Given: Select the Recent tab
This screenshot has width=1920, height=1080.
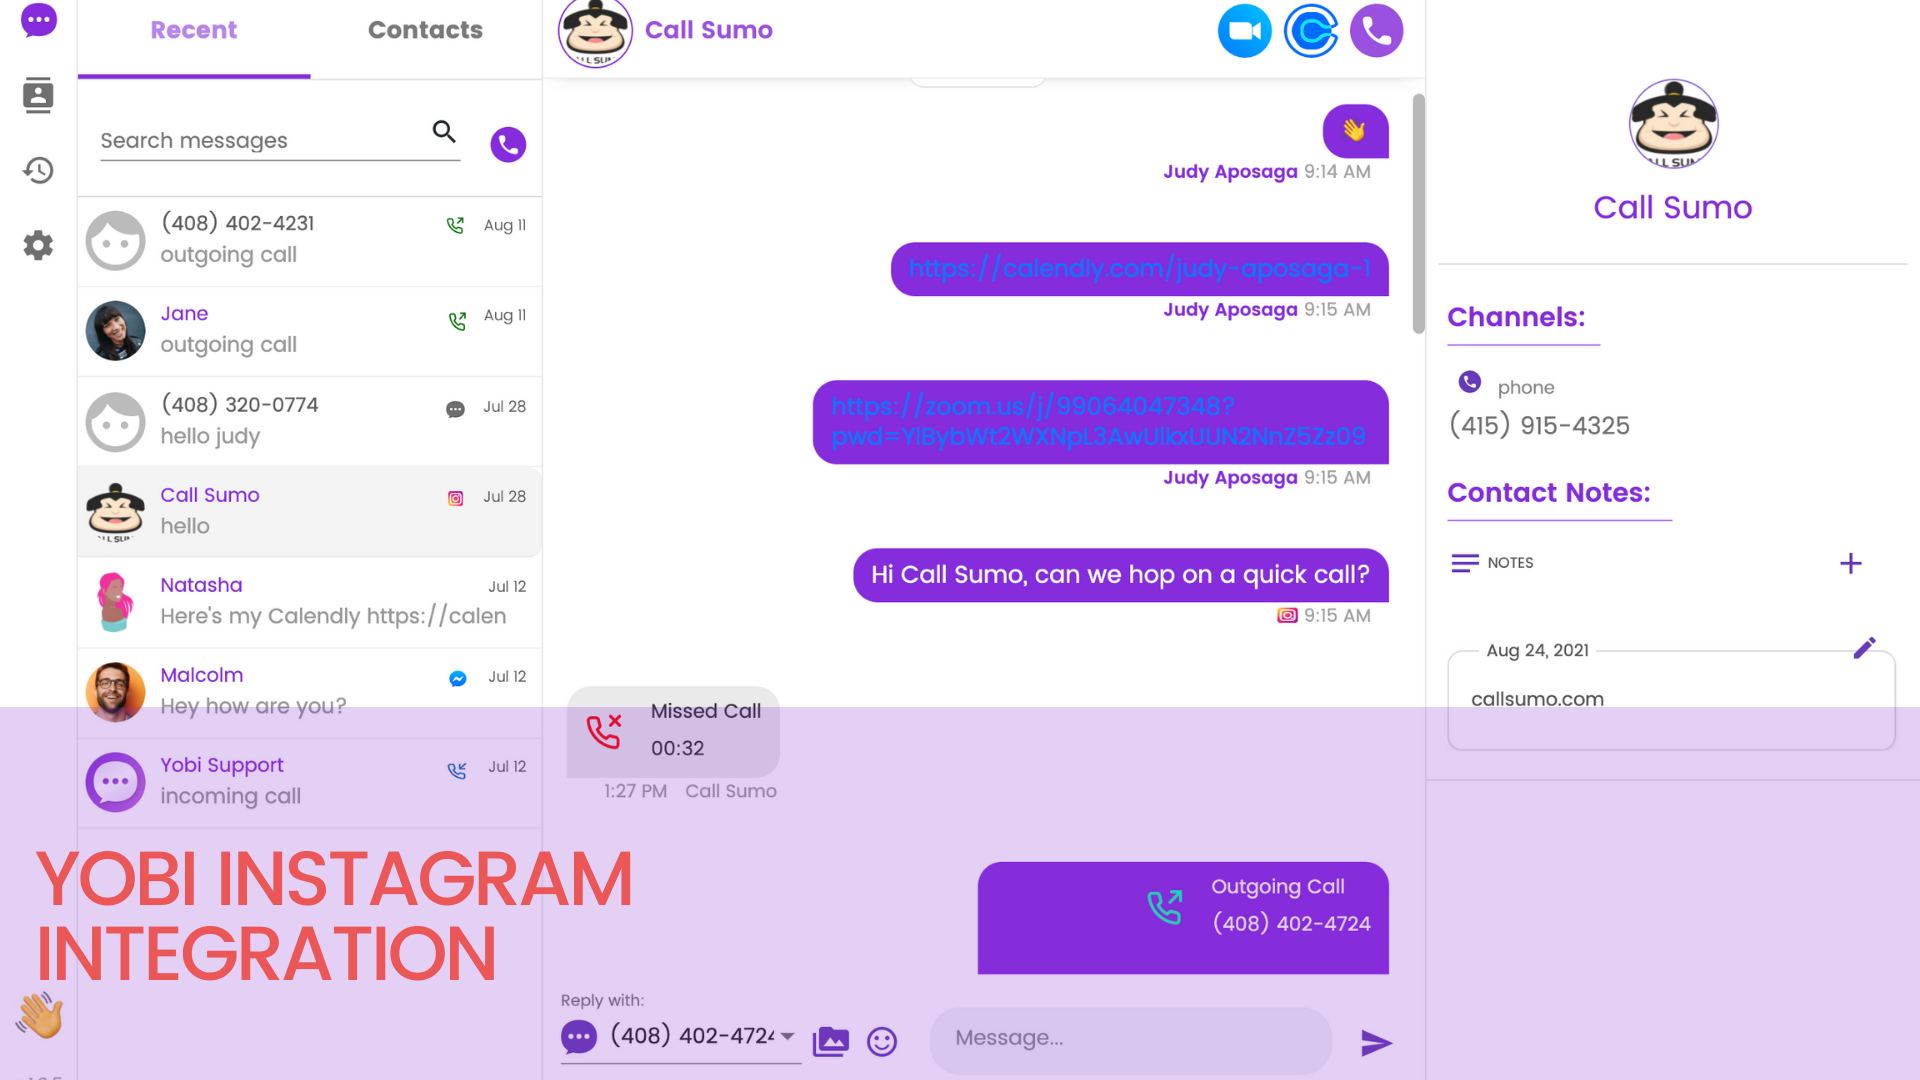Looking at the screenshot, I should point(194,30).
